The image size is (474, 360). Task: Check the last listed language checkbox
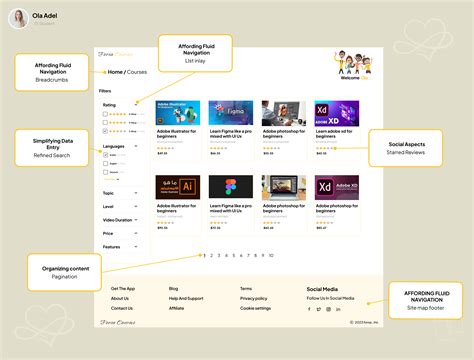tap(105, 172)
